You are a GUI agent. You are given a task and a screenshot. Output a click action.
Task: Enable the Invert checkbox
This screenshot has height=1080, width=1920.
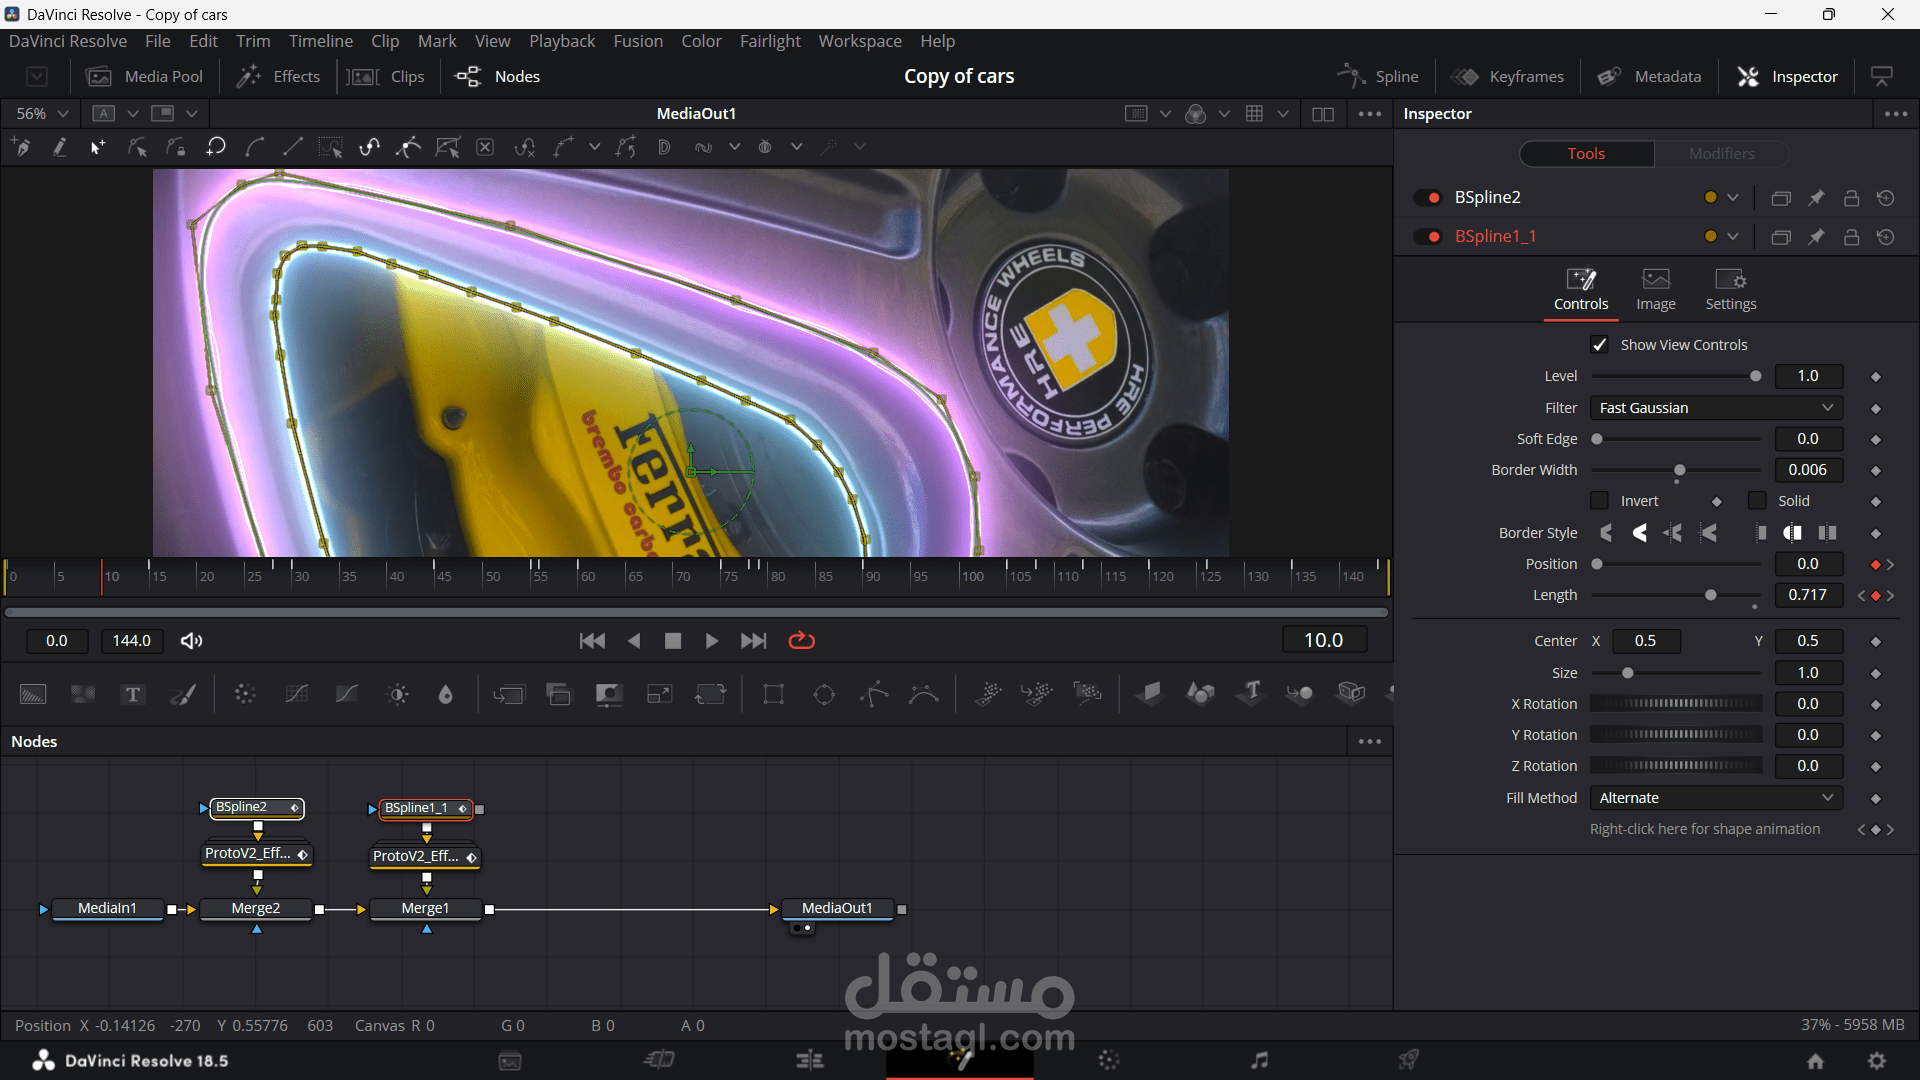point(1600,501)
